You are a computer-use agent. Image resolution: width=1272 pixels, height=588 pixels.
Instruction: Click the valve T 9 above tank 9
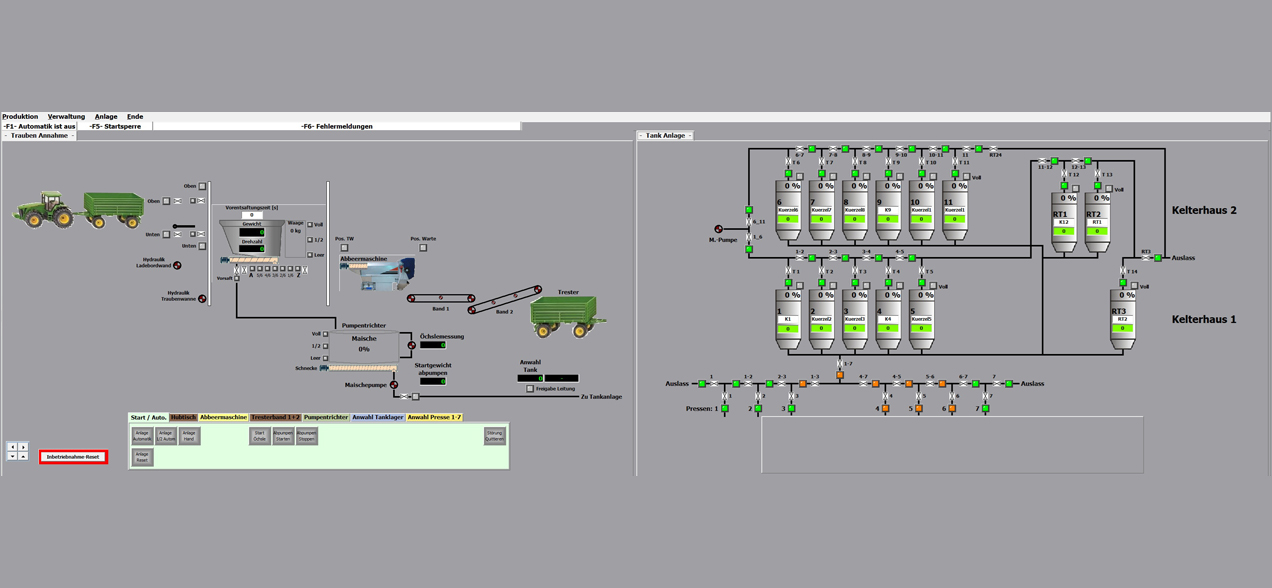point(888,162)
